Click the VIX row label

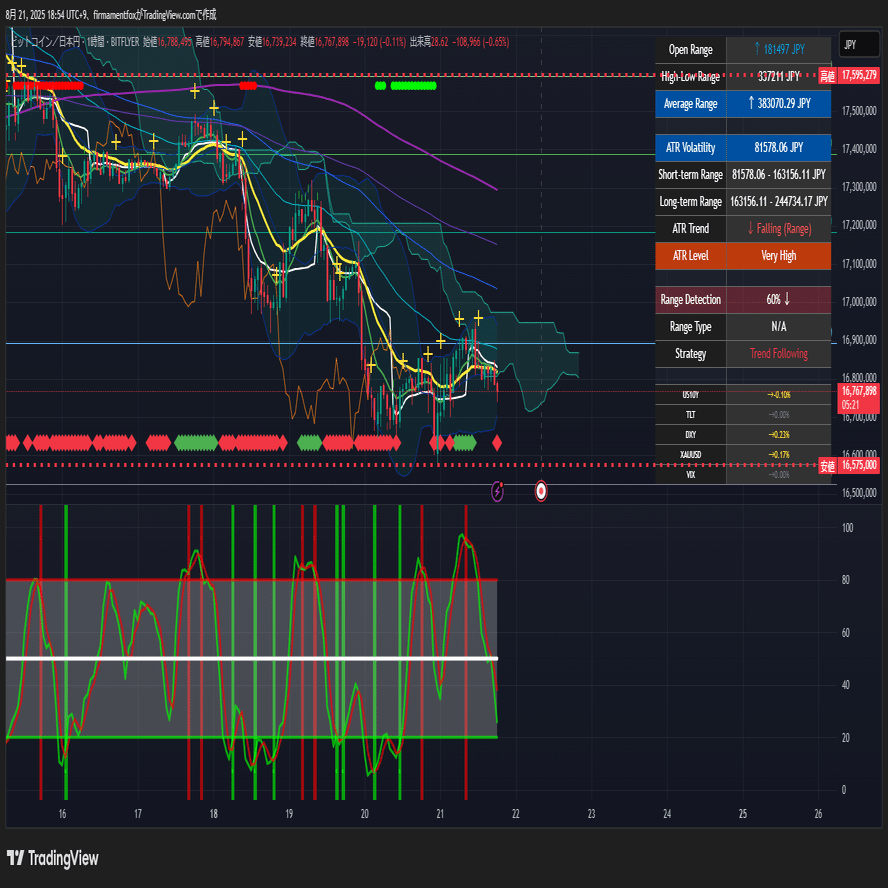click(690, 475)
